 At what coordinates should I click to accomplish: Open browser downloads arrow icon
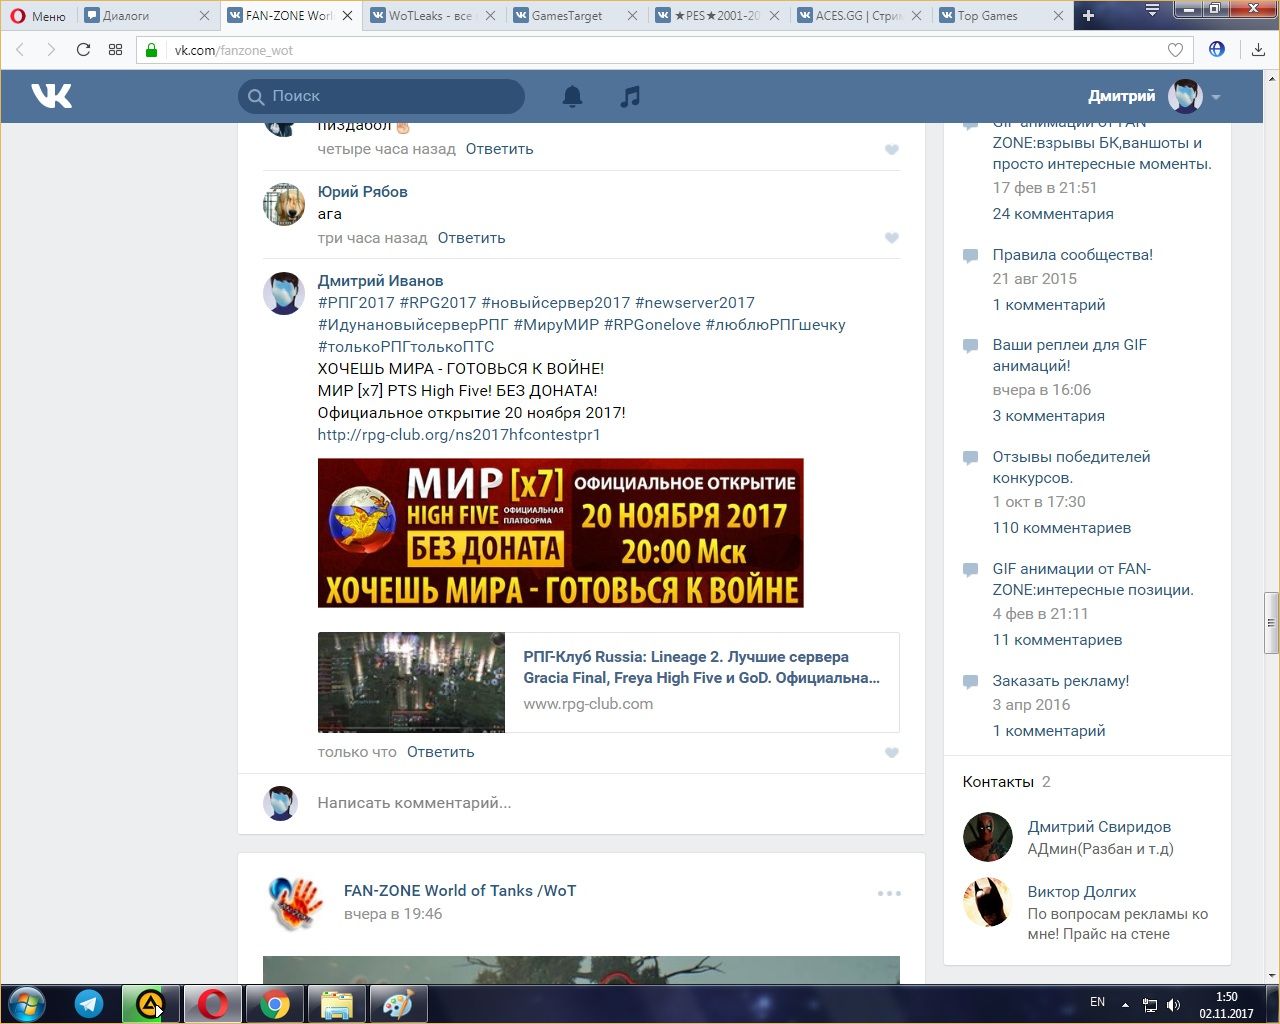pyautogui.click(x=1258, y=50)
